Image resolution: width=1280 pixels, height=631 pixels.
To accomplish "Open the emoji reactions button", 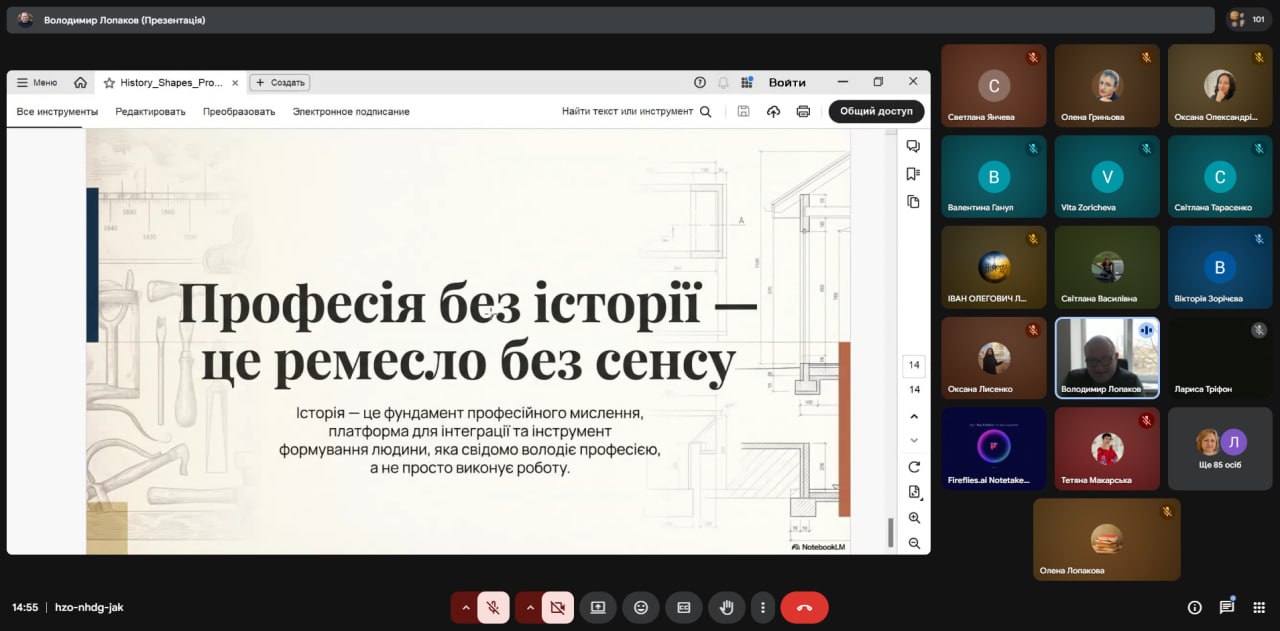I will 641,607.
